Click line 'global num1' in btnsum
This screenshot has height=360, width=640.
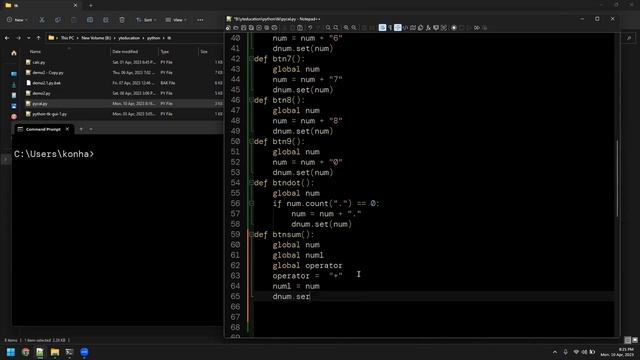(298, 255)
